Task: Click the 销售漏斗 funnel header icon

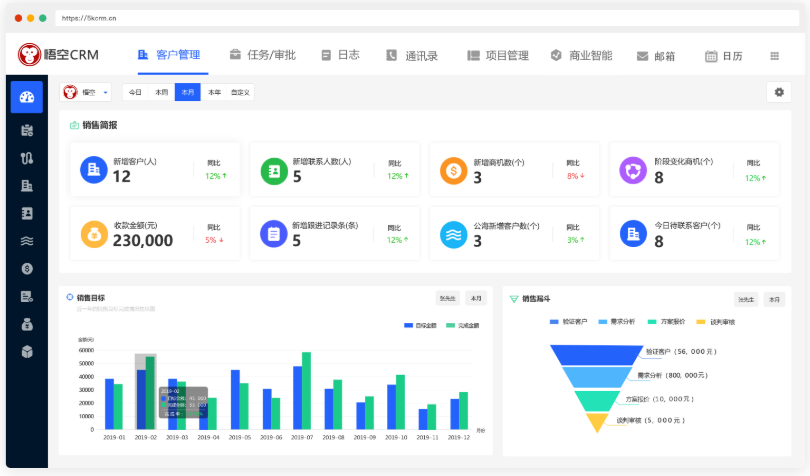Action: point(514,299)
